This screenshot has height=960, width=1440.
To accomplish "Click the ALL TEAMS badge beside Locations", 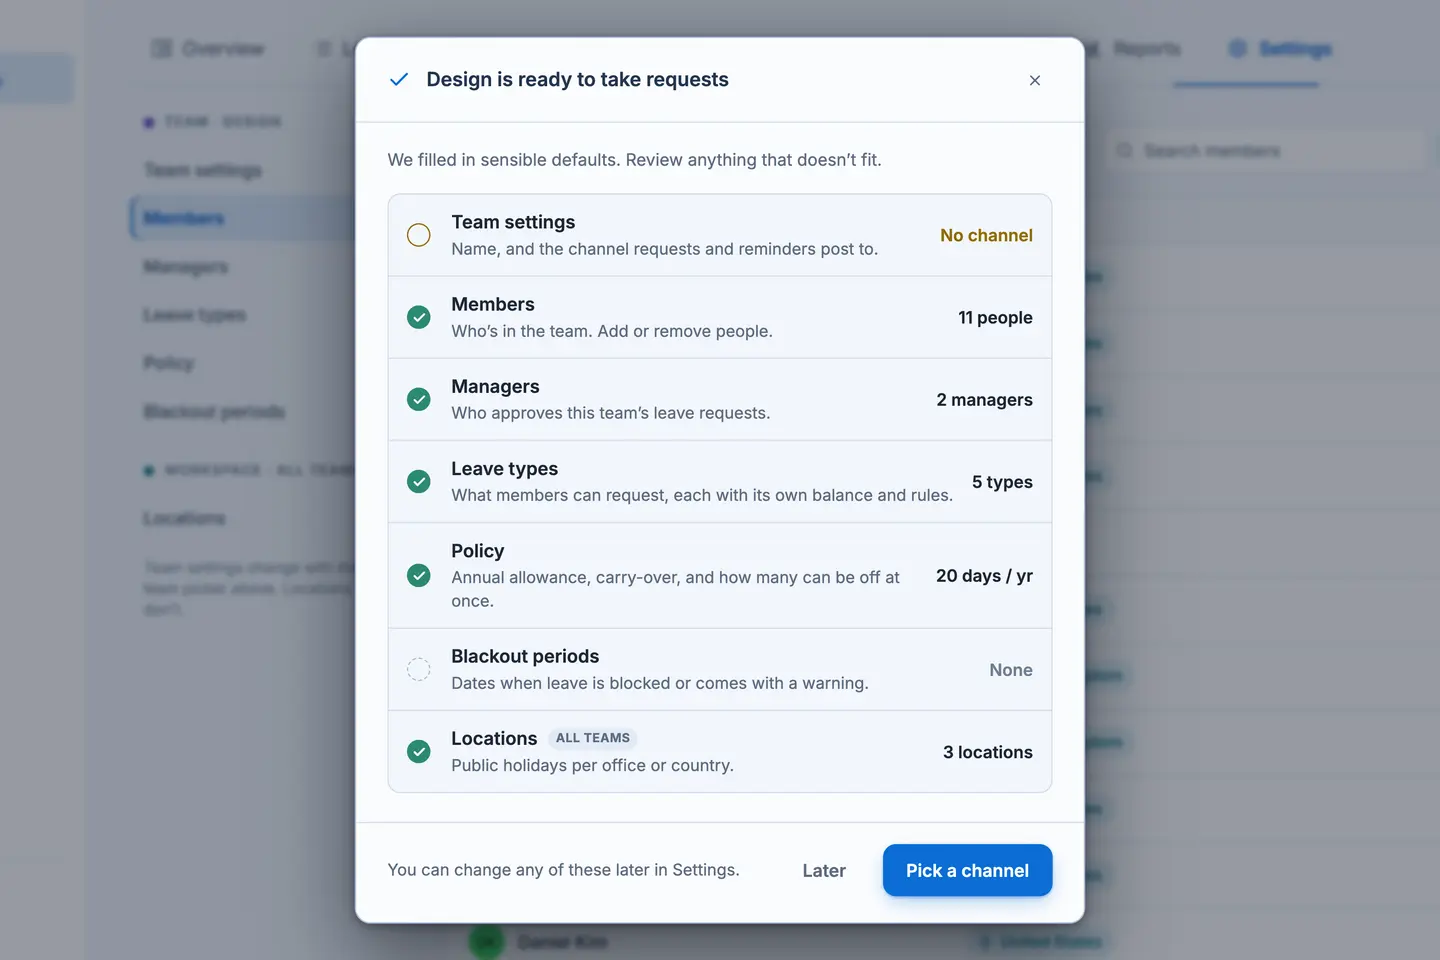I will point(593,738).
